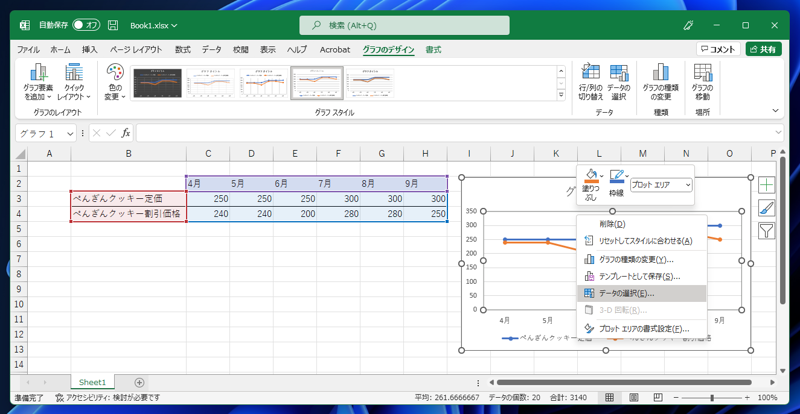Choose the third chart style thumbnail
Viewport: 800px width, 414px height.
(264, 83)
